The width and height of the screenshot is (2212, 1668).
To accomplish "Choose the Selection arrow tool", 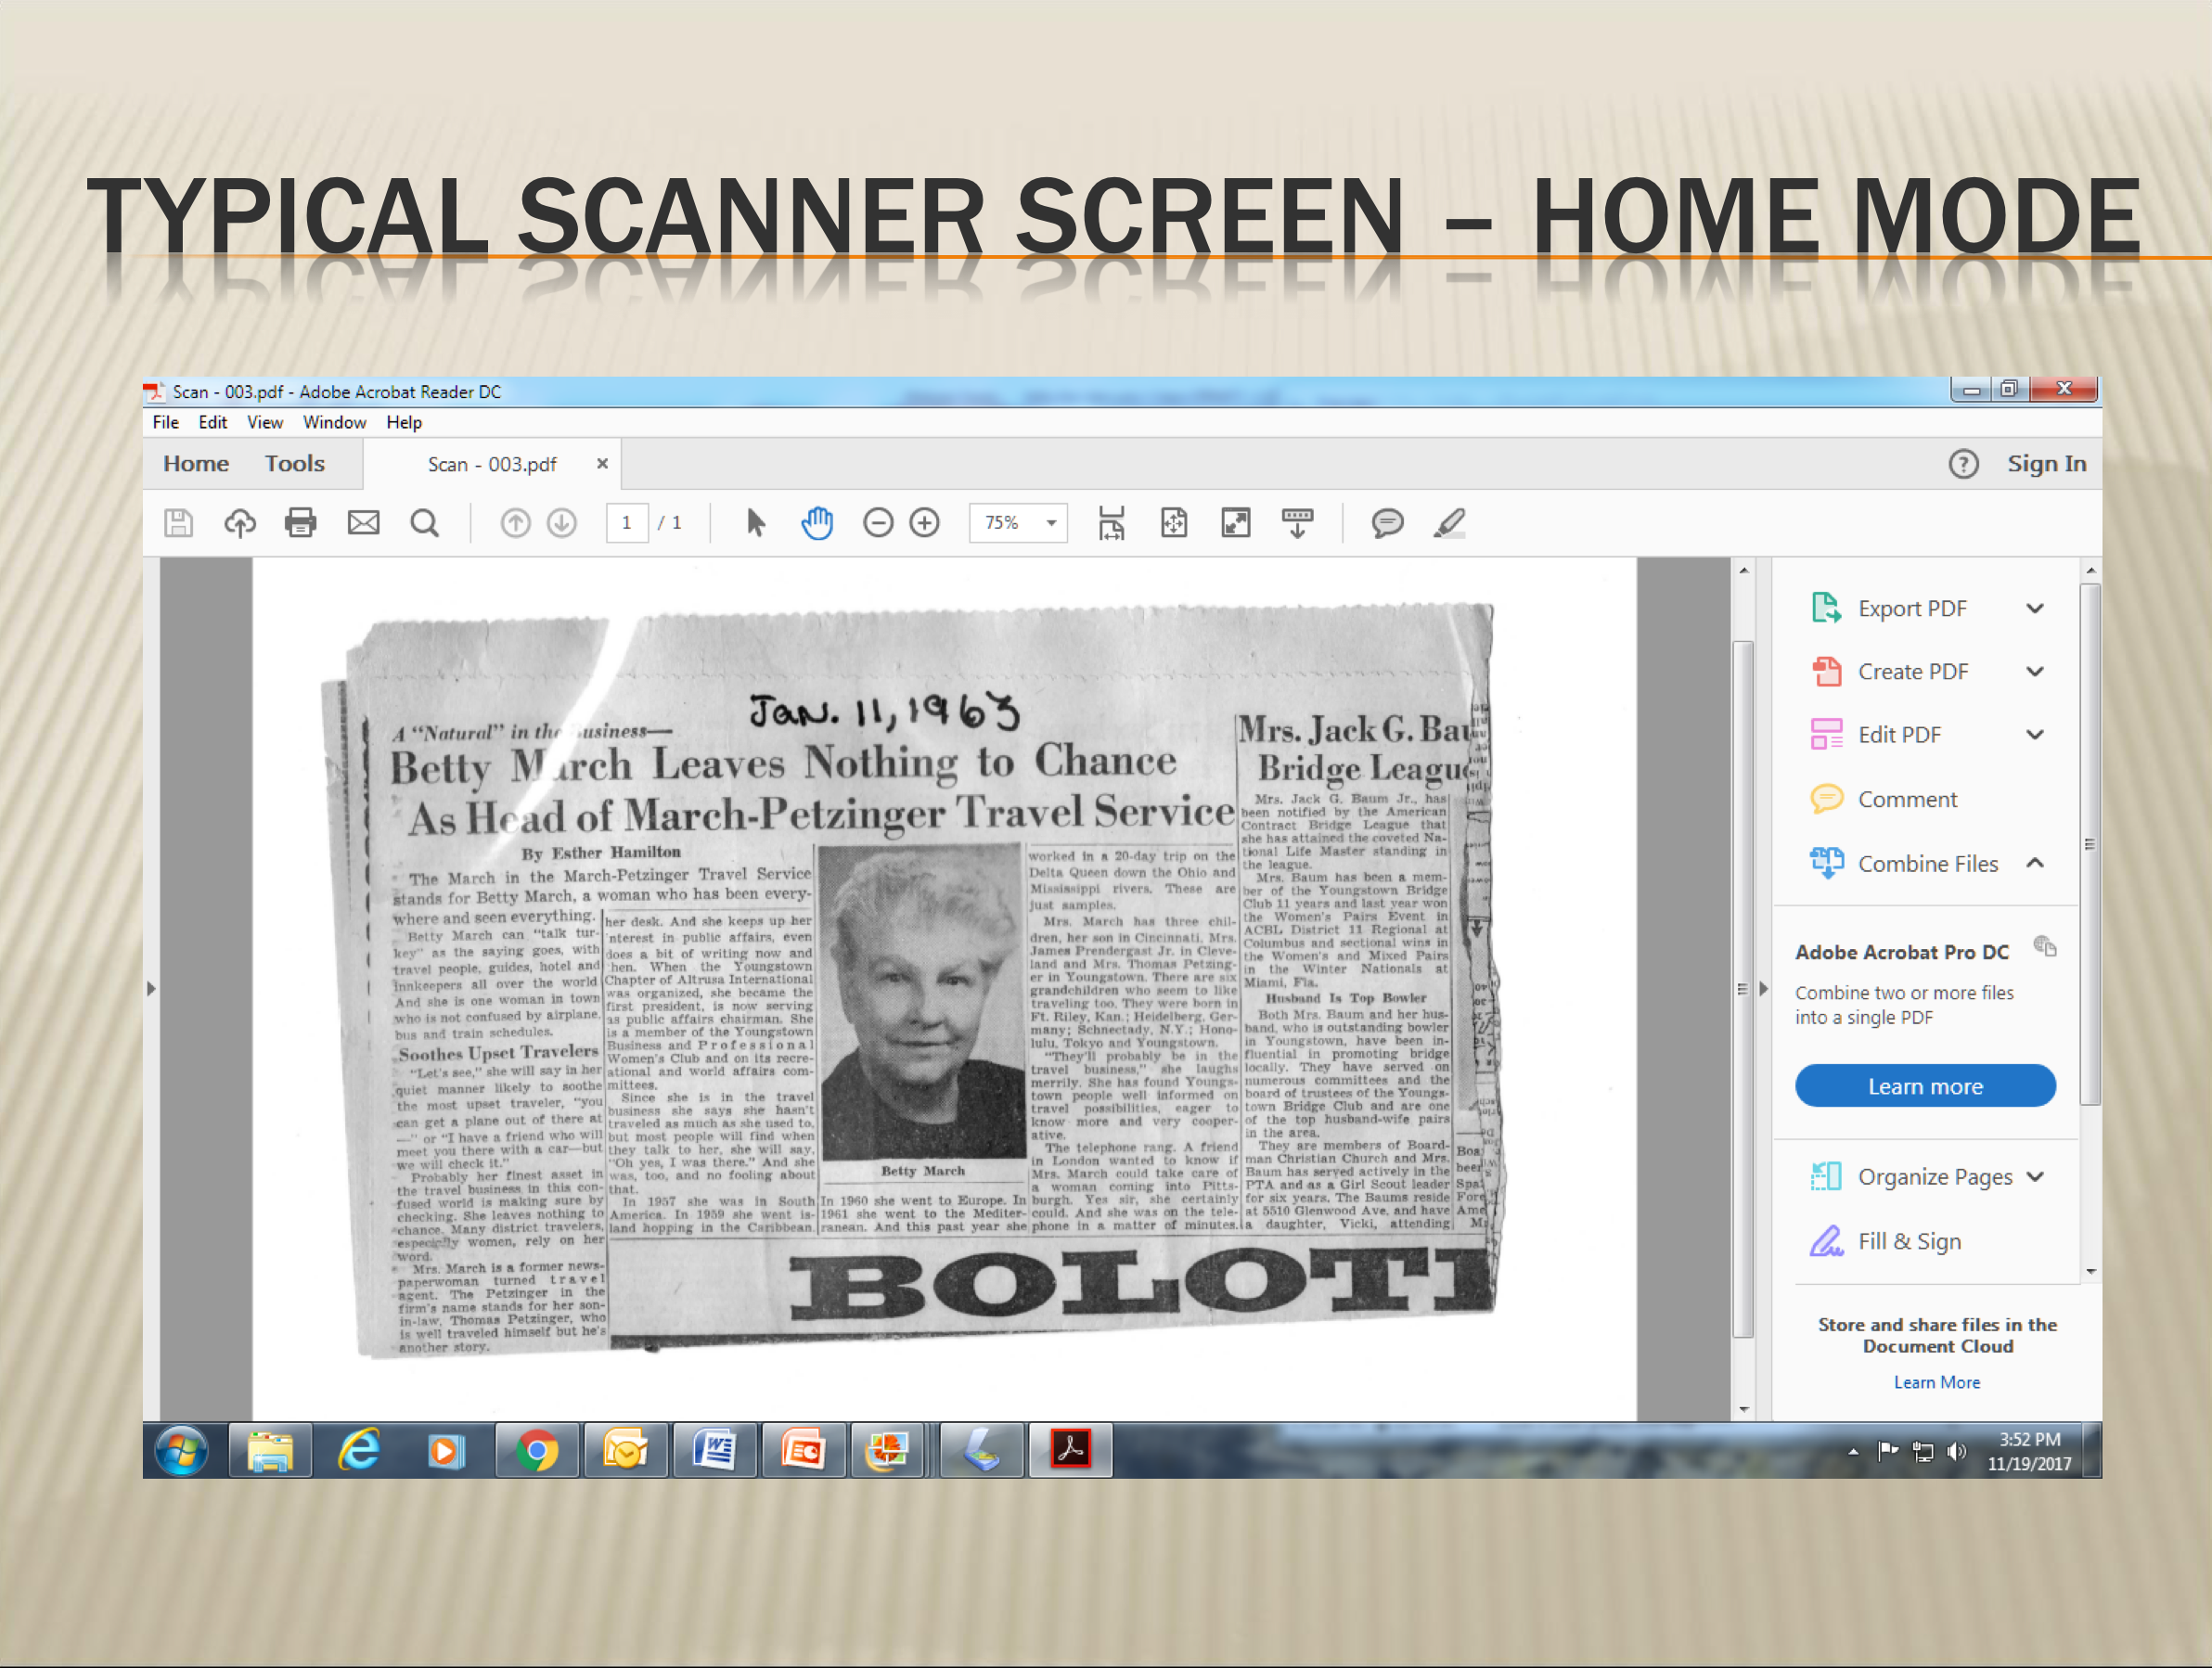I will coord(756,523).
